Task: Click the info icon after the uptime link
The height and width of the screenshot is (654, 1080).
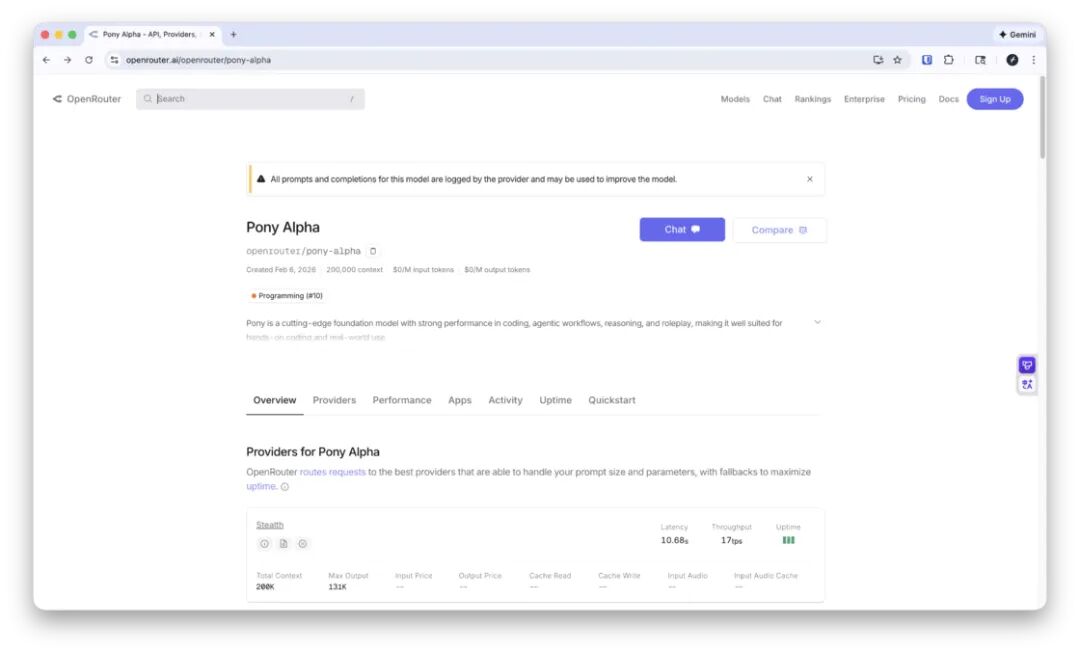Action: 284,487
